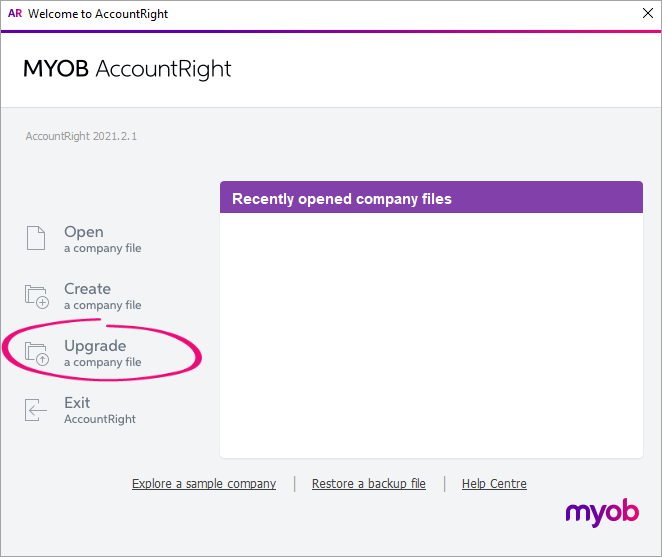
Task: Click "a company file" subtitle under Open
Action: pos(103,249)
